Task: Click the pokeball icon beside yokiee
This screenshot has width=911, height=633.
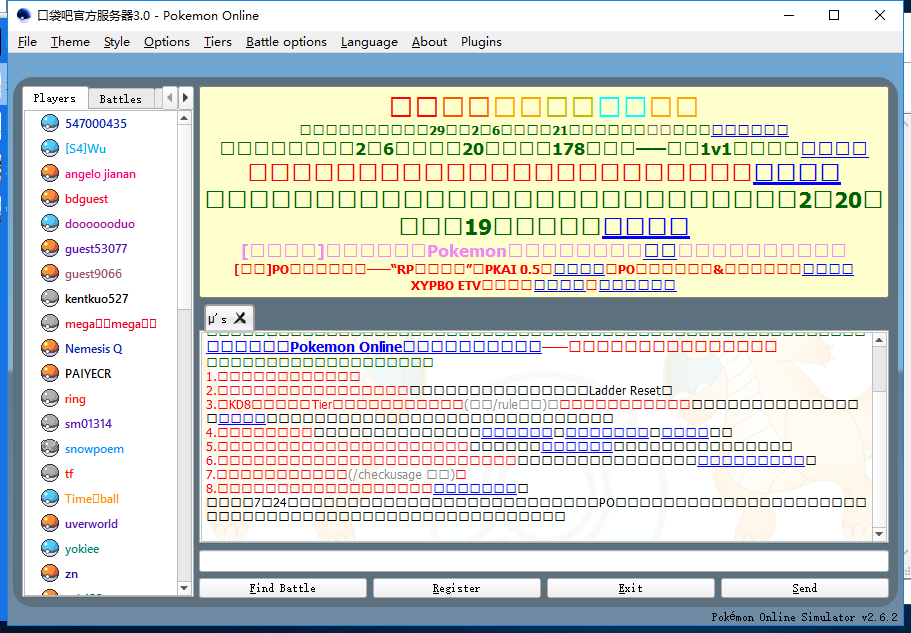Action: click(x=50, y=548)
